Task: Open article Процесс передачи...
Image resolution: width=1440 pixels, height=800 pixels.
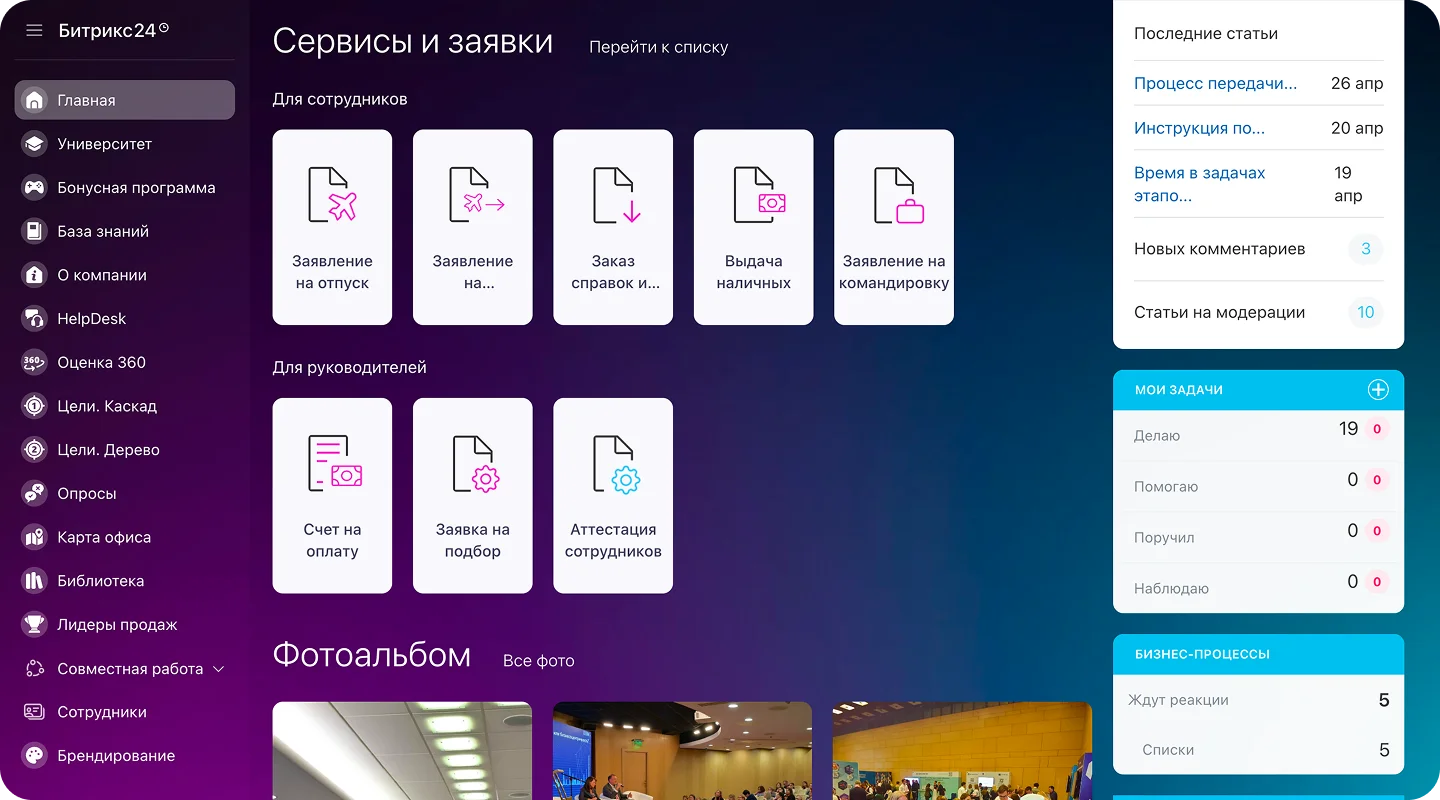Action: [1215, 83]
